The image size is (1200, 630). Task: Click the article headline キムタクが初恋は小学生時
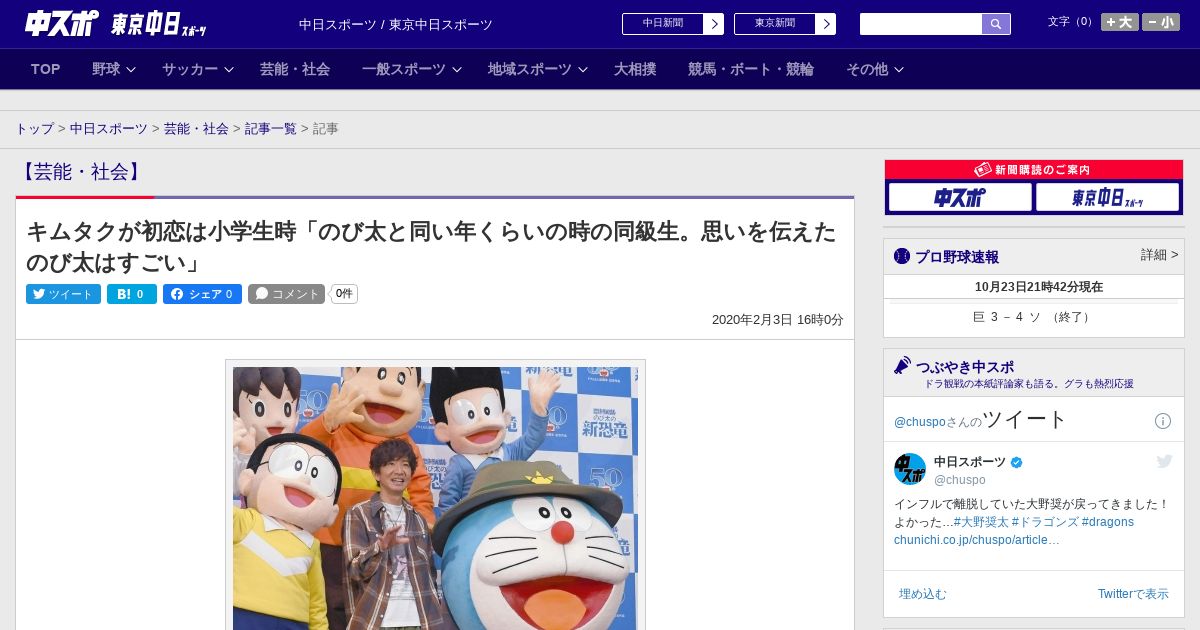(431, 247)
